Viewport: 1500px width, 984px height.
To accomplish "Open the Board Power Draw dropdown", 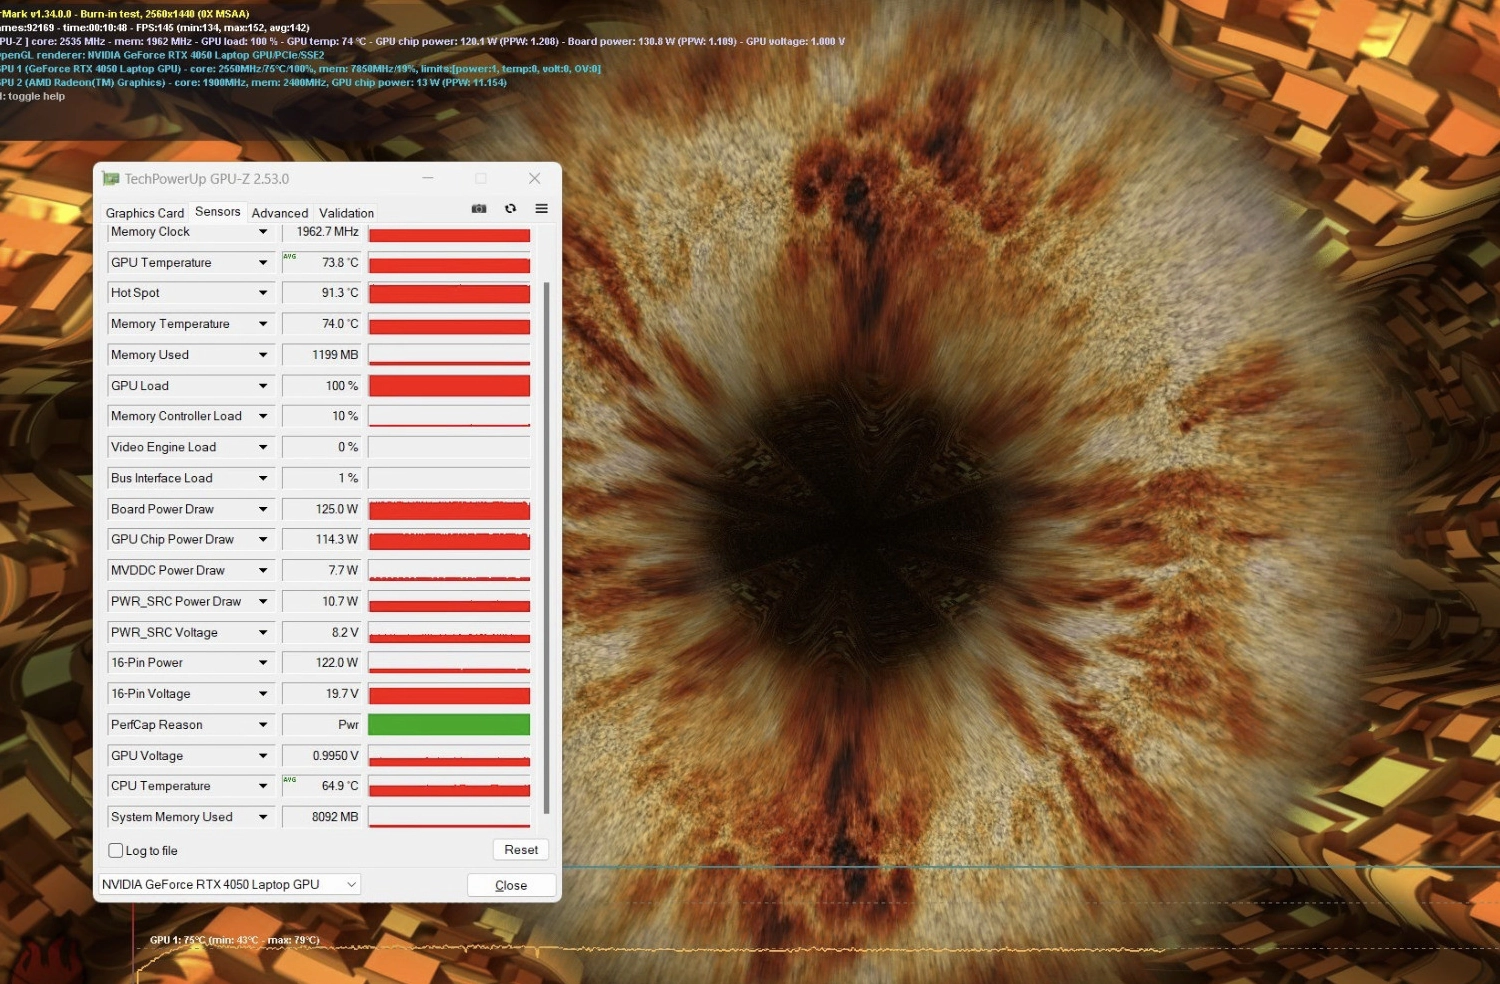I will (263, 509).
